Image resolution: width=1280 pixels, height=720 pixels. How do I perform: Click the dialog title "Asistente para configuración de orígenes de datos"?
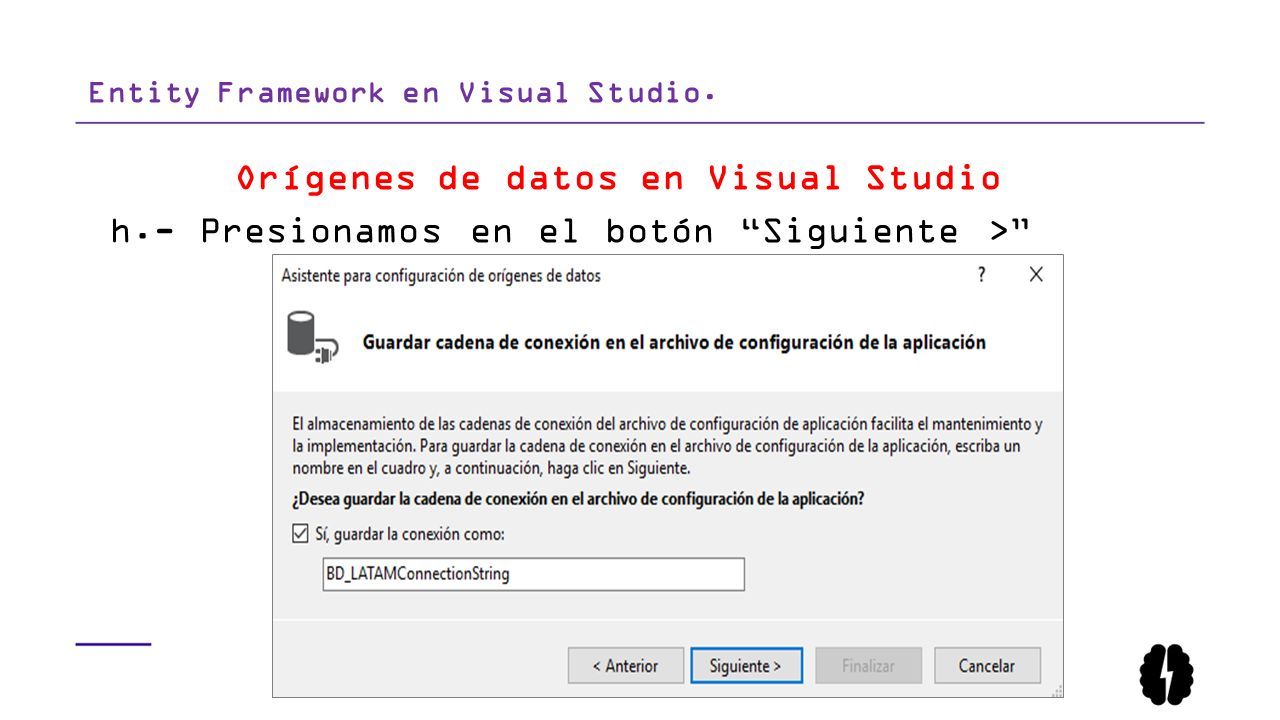(441, 275)
